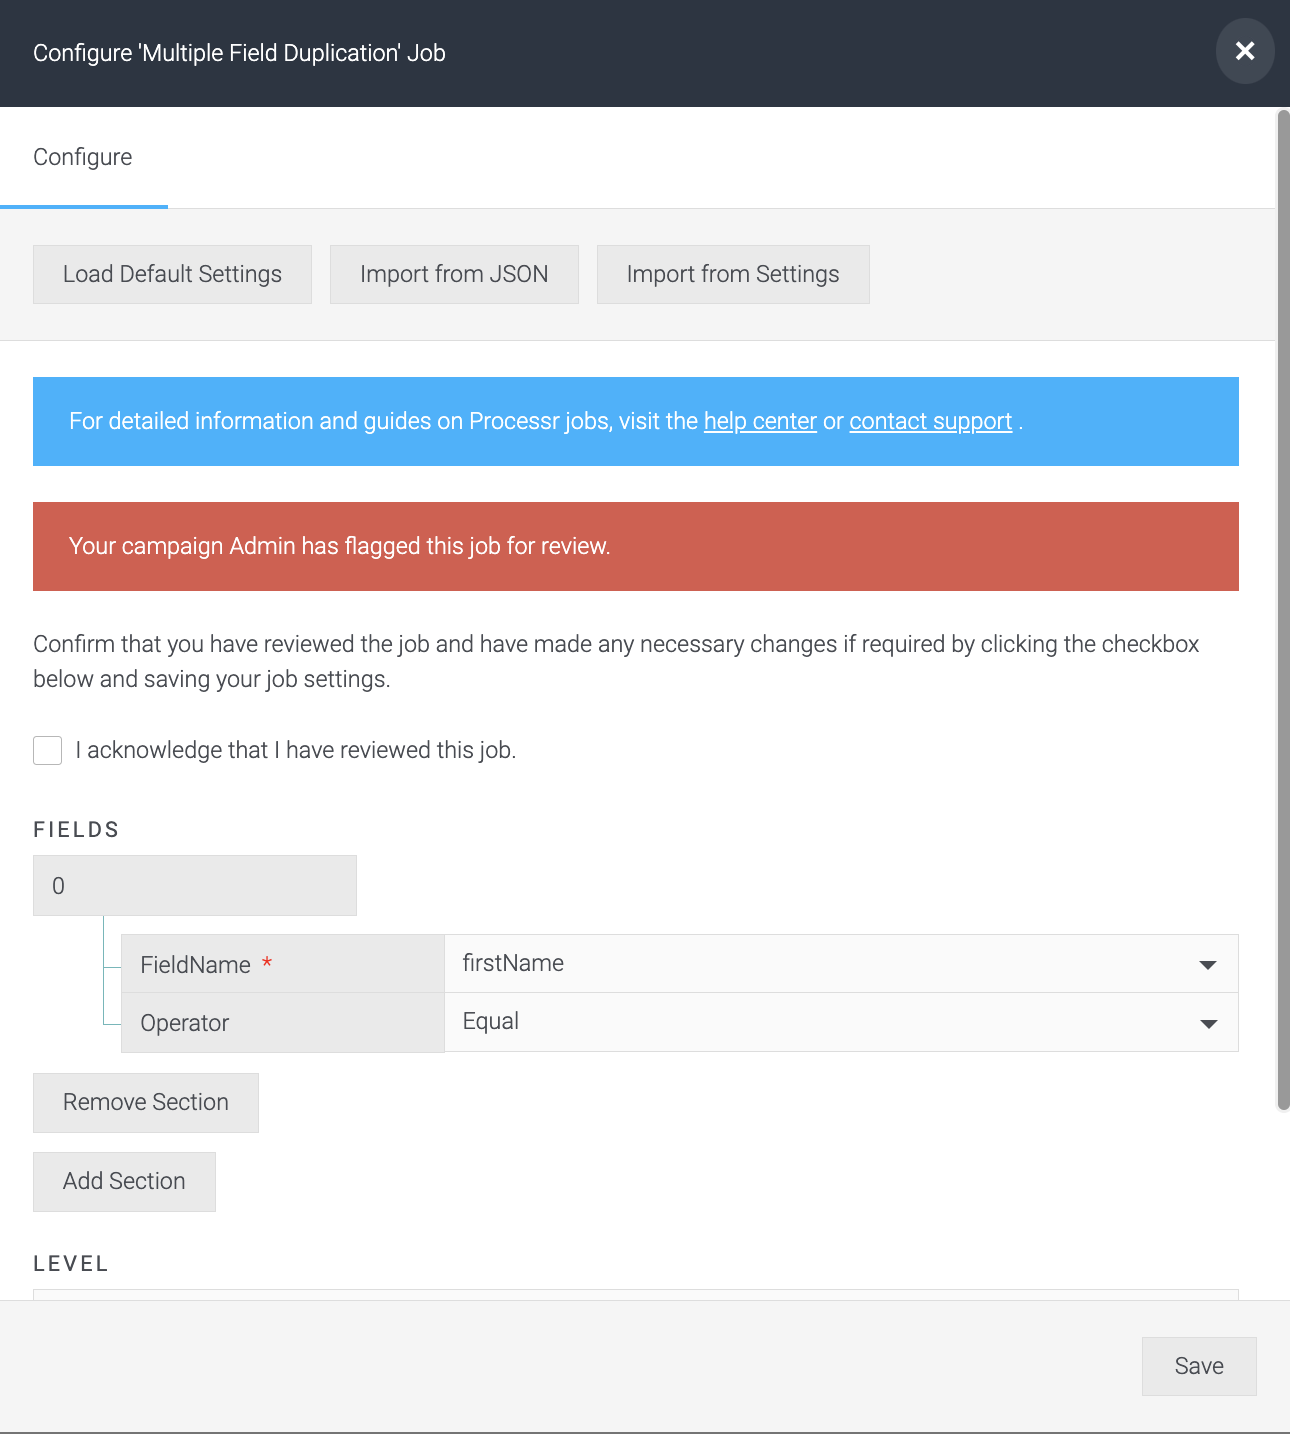Open the contact support link
The image size is (1290, 1434).
(x=930, y=421)
